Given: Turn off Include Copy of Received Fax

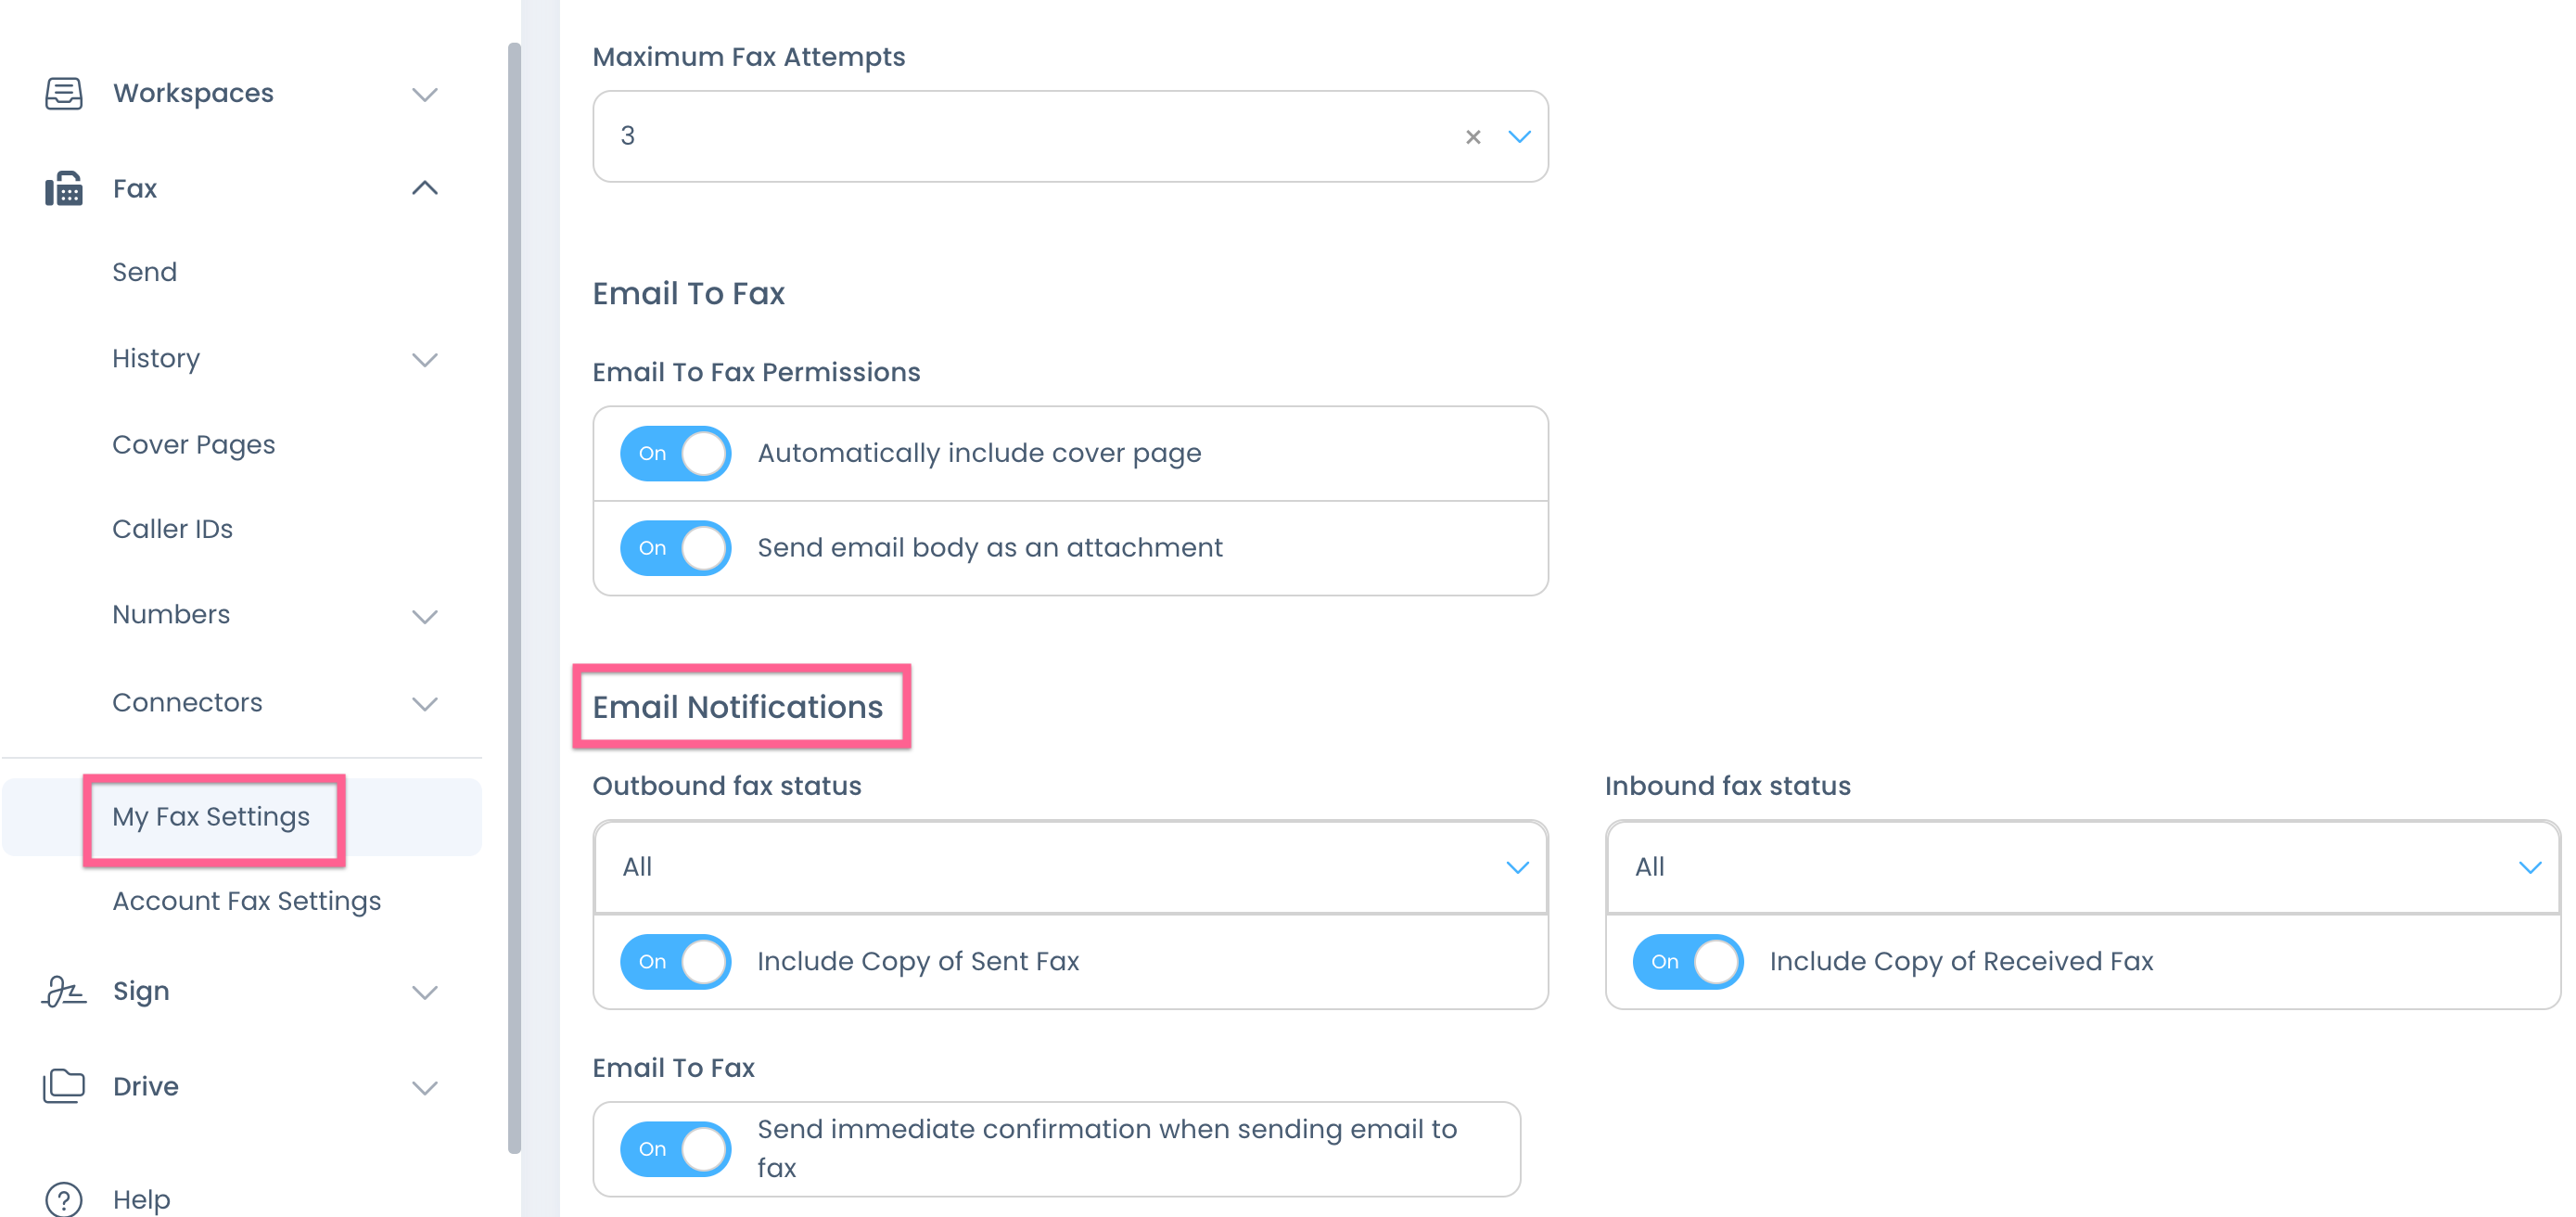Looking at the screenshot, I should coord(1687,961).
